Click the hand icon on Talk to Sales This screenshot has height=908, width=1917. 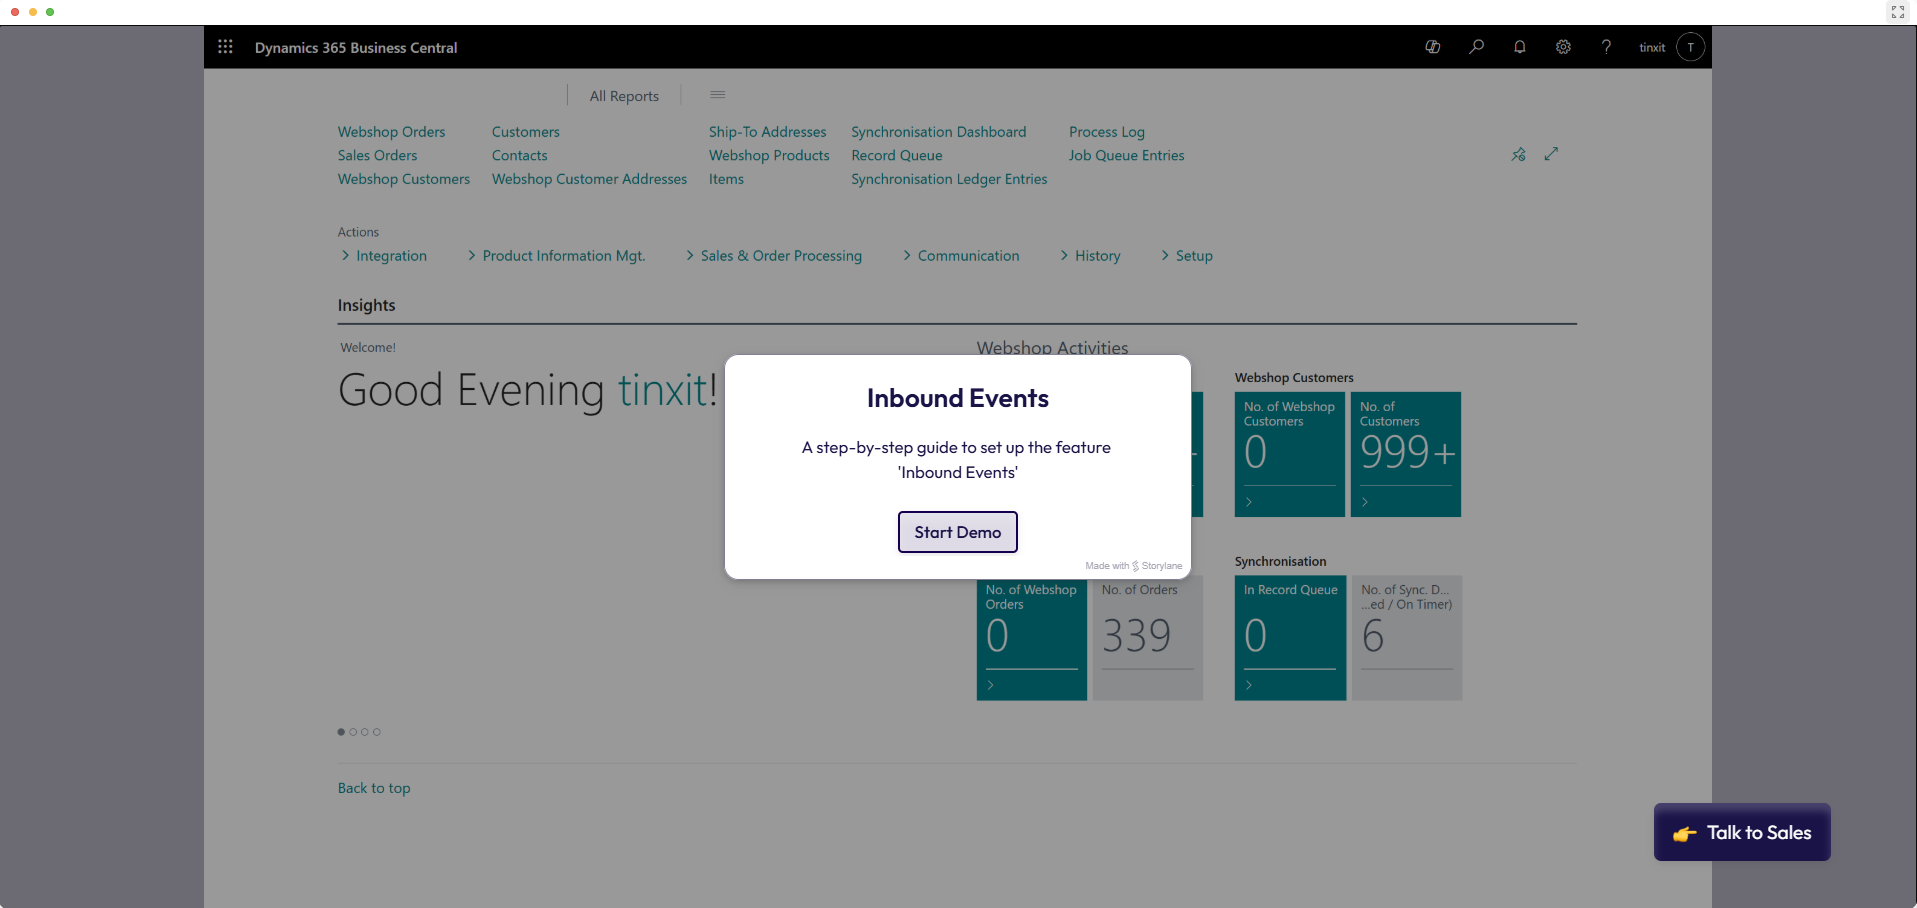pyautogui.click(x=1685, y=834)
